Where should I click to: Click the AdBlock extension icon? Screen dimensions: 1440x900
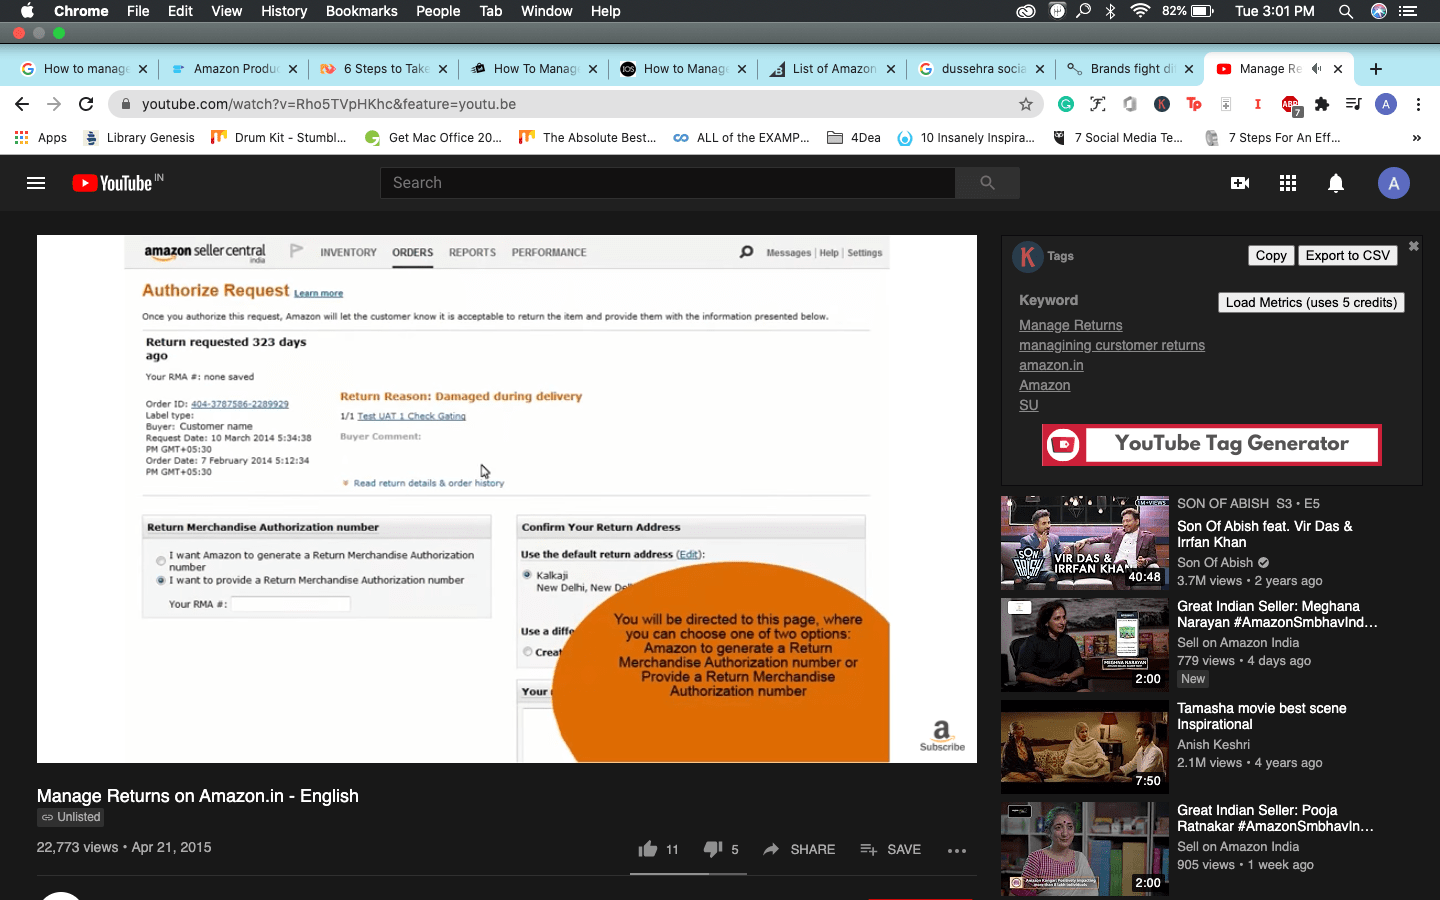tap(1290, 104)
